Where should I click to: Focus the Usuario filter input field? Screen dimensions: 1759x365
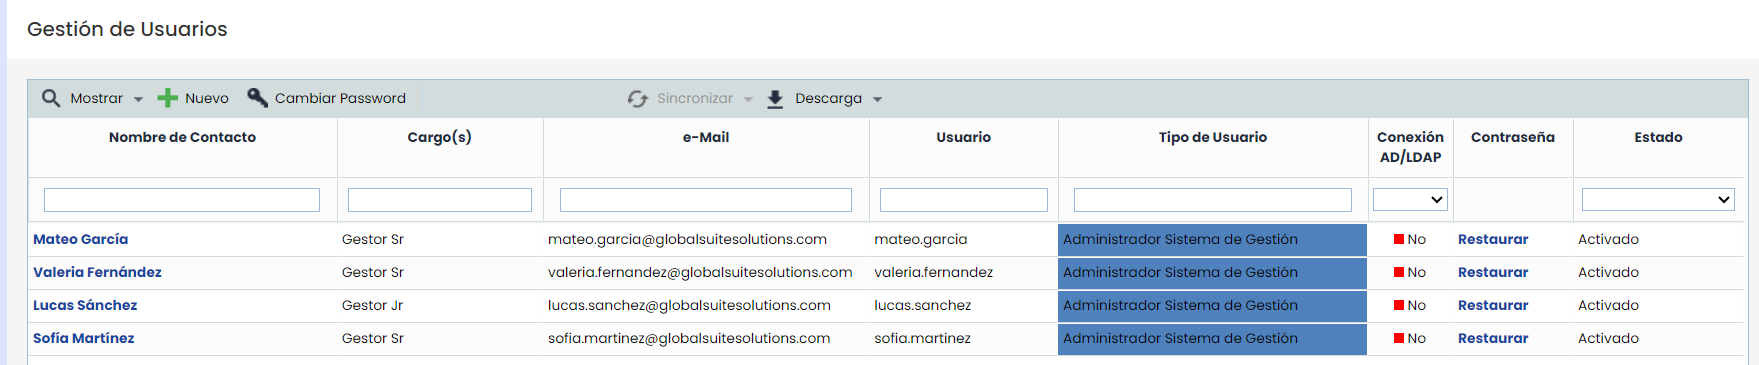click(964, 200)
